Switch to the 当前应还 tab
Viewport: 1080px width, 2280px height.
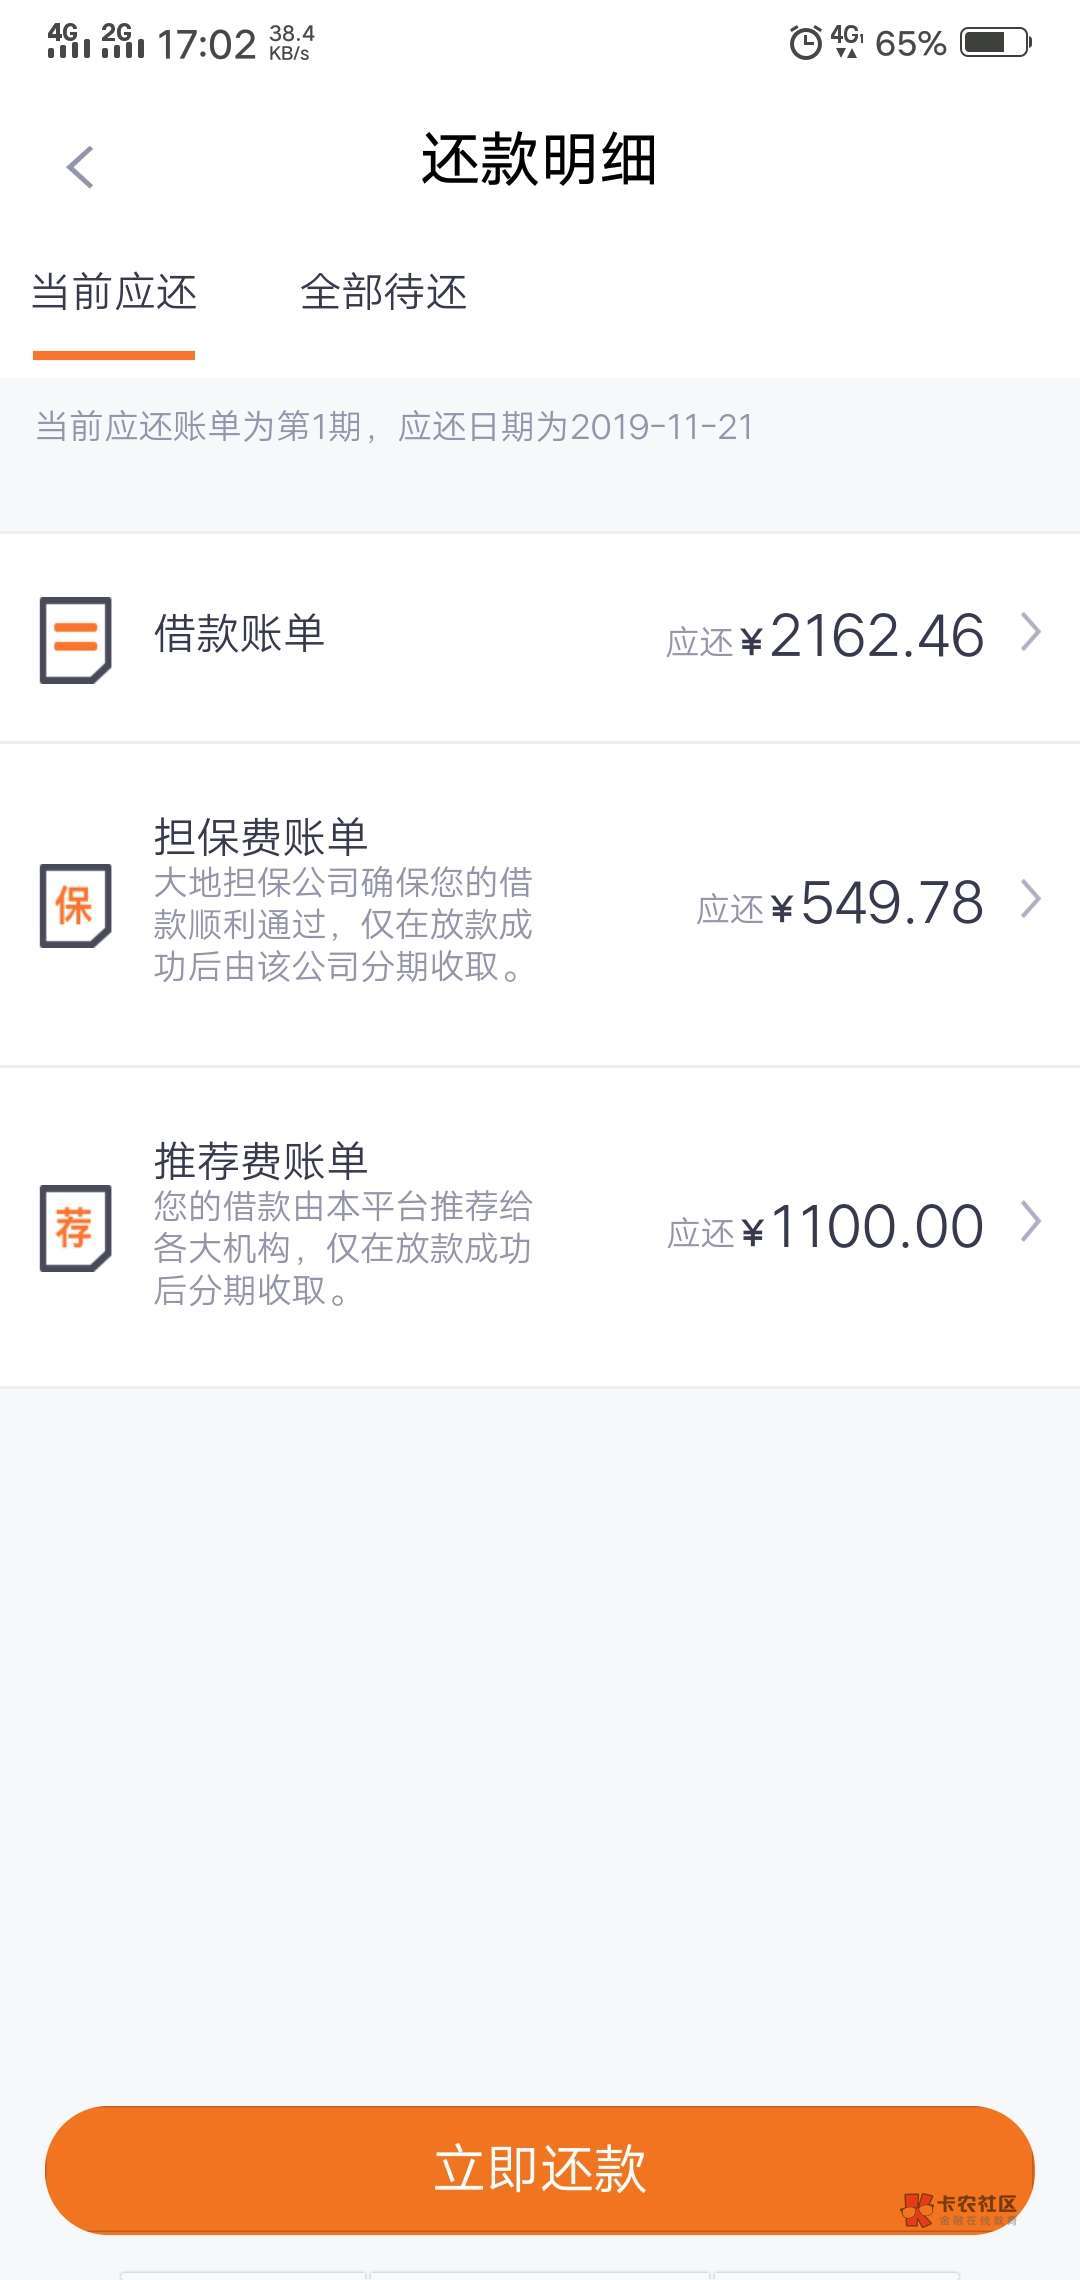pos(114,293)
